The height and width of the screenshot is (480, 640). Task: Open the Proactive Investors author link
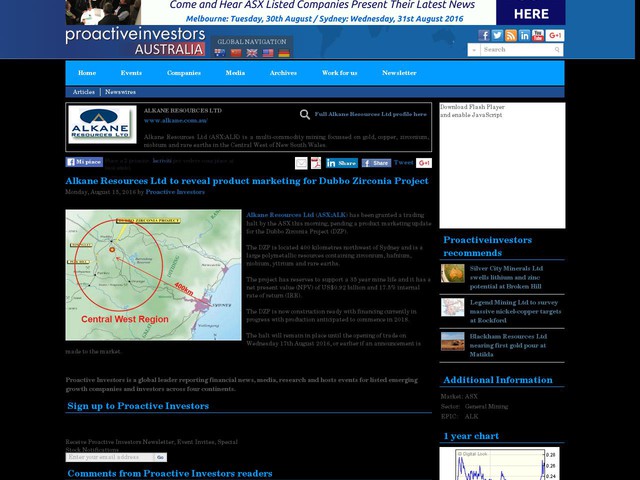pyautogui.click(x=175, y=192)
